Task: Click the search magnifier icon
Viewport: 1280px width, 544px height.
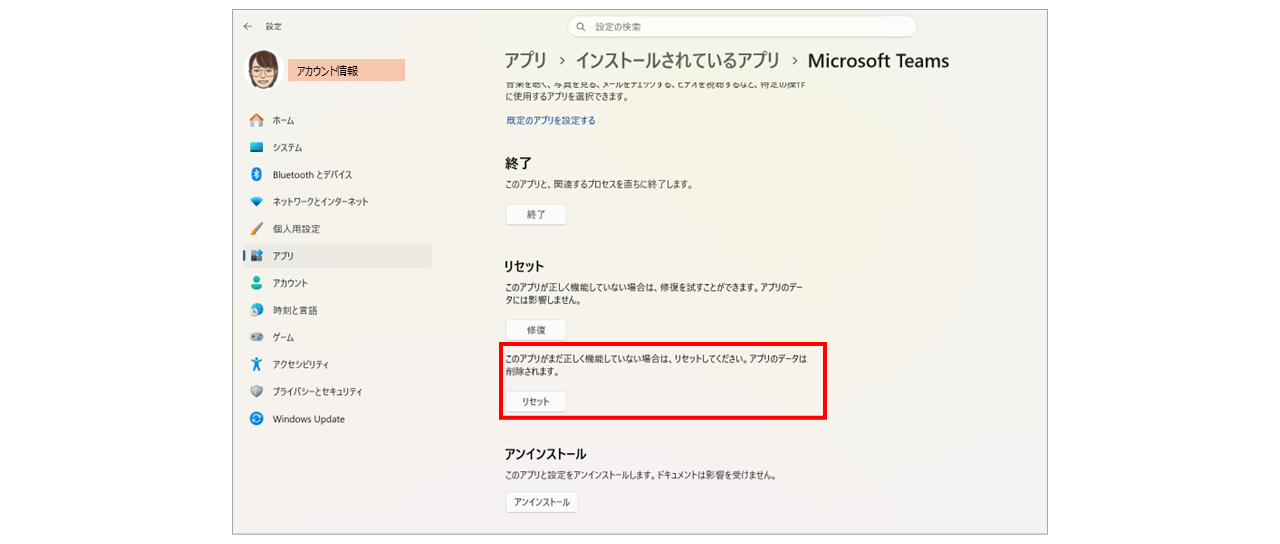Action: 581,26
